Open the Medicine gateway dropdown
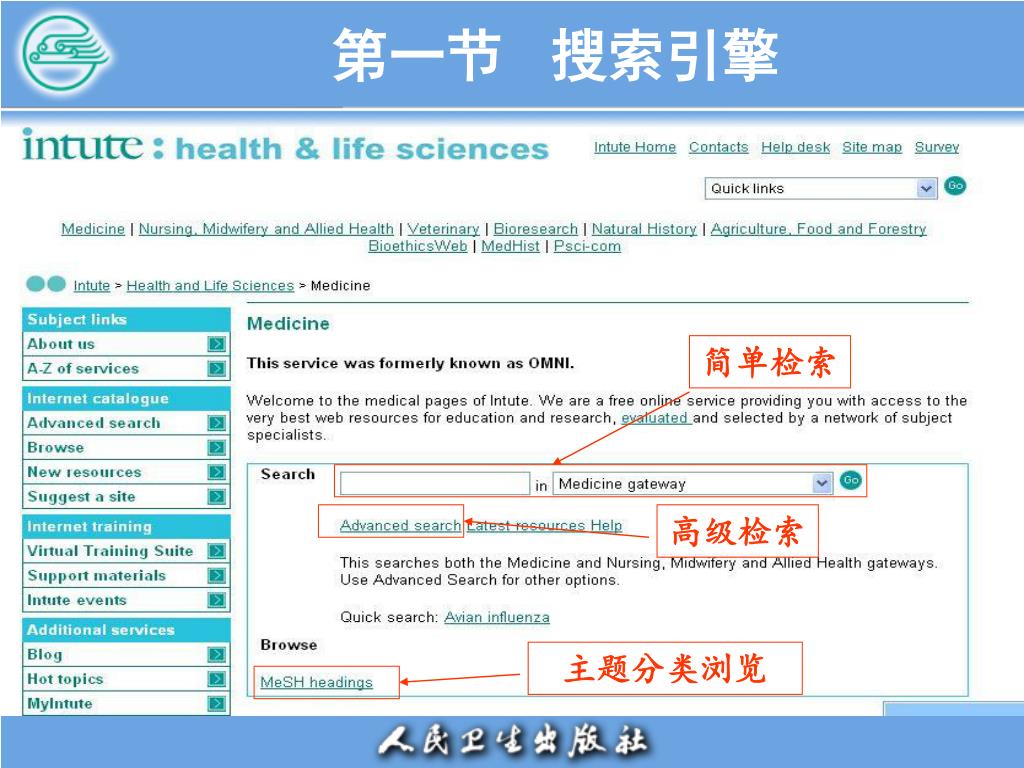The width and height of the screenshot is (1024, 768). coord(693,484)
